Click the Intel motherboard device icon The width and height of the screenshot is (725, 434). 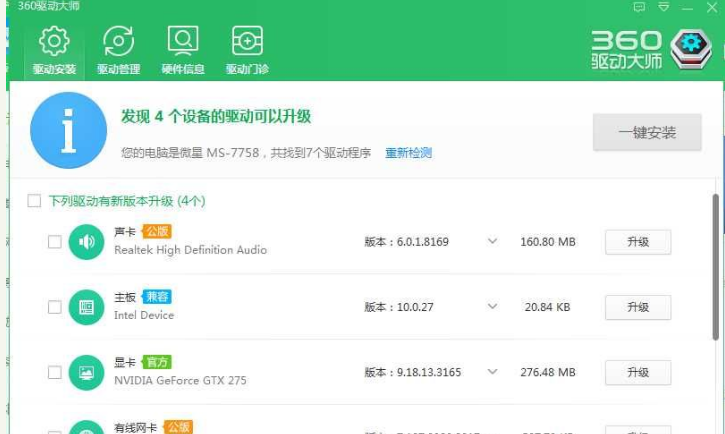86,307
